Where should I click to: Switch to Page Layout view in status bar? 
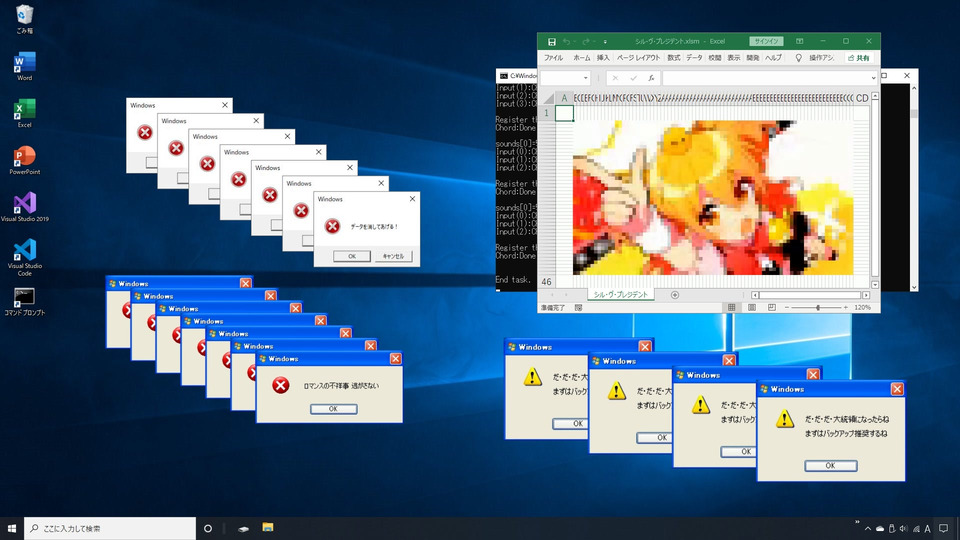(x=752, y=308)
